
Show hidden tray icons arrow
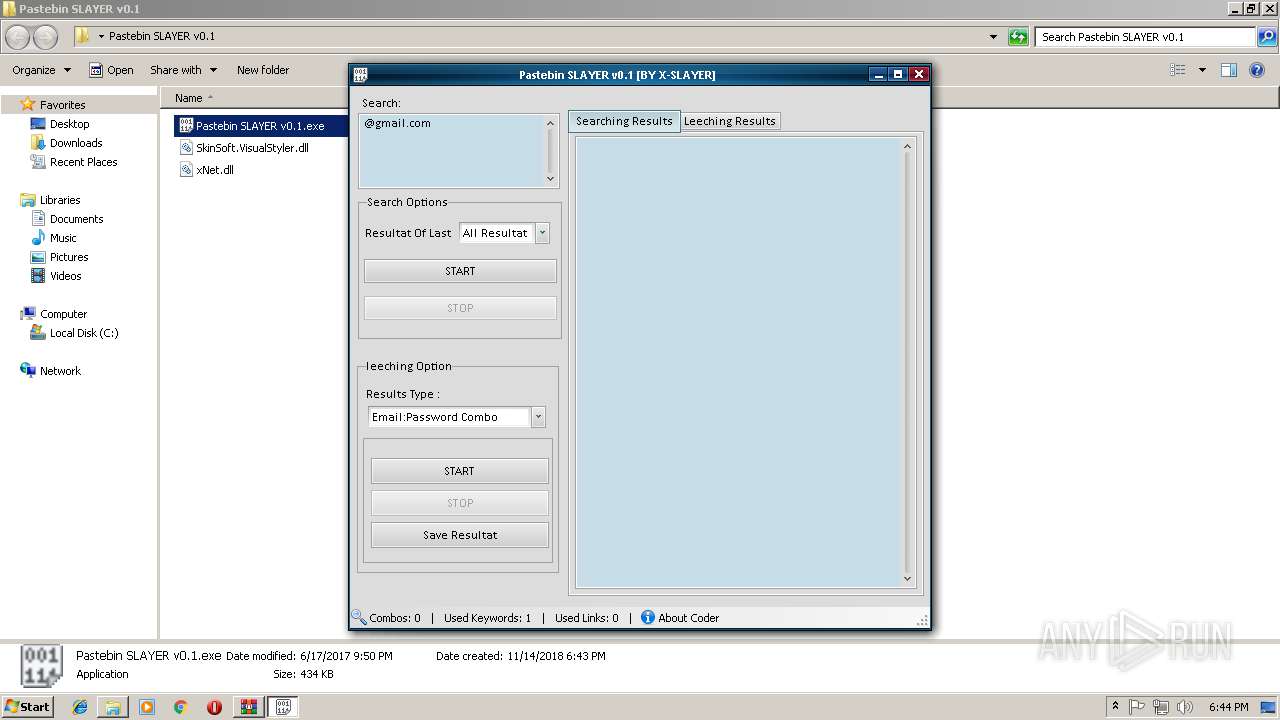point(1116,707)
